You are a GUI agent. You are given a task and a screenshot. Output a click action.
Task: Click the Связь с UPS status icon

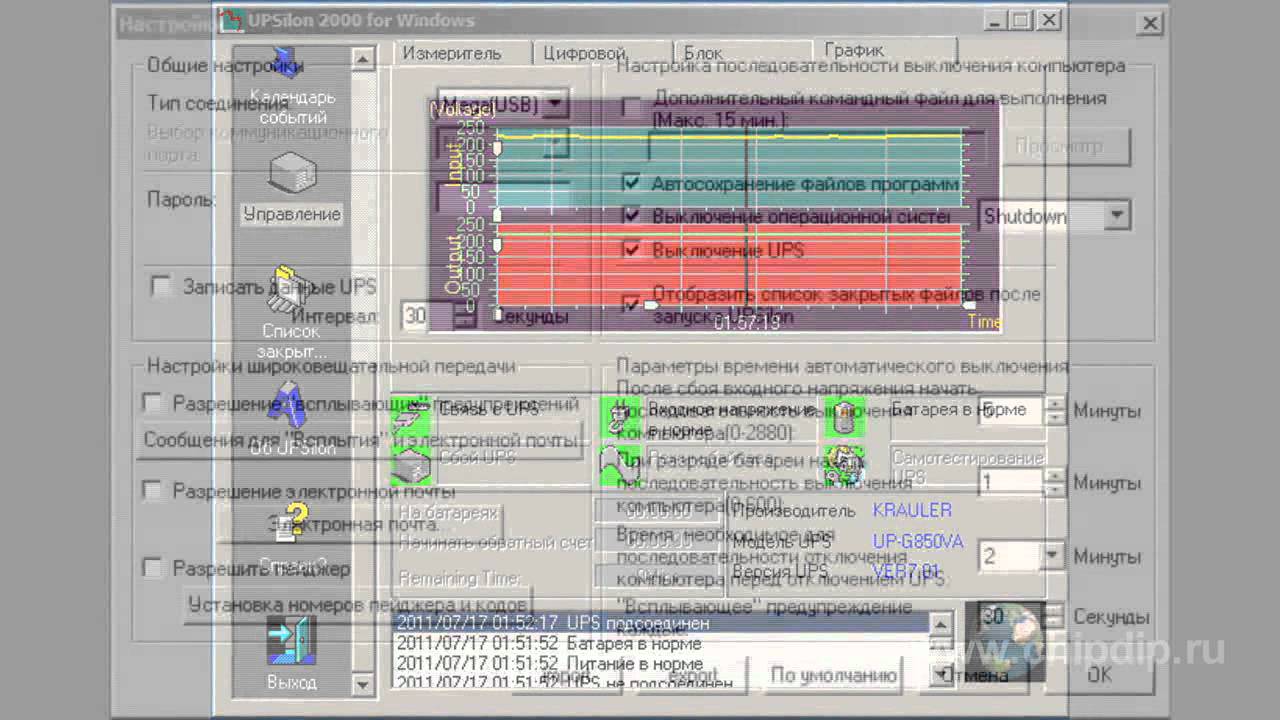410,414
